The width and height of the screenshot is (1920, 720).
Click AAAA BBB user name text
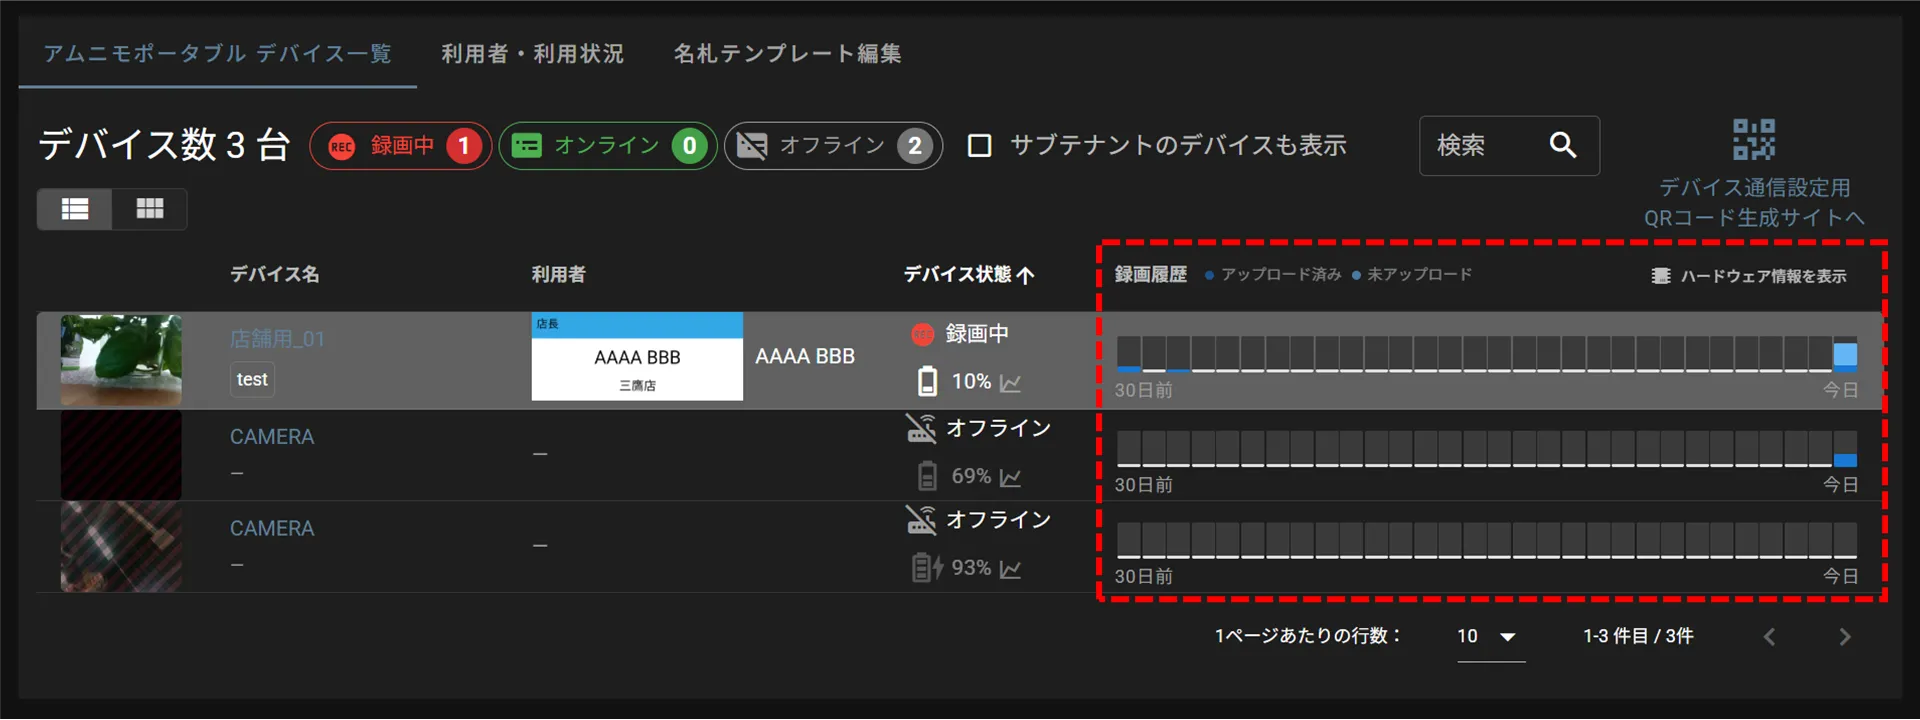point(805,356)
